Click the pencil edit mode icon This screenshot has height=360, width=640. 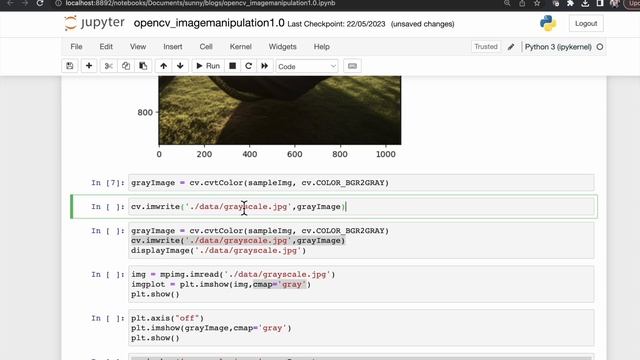[x=511, y=47]
